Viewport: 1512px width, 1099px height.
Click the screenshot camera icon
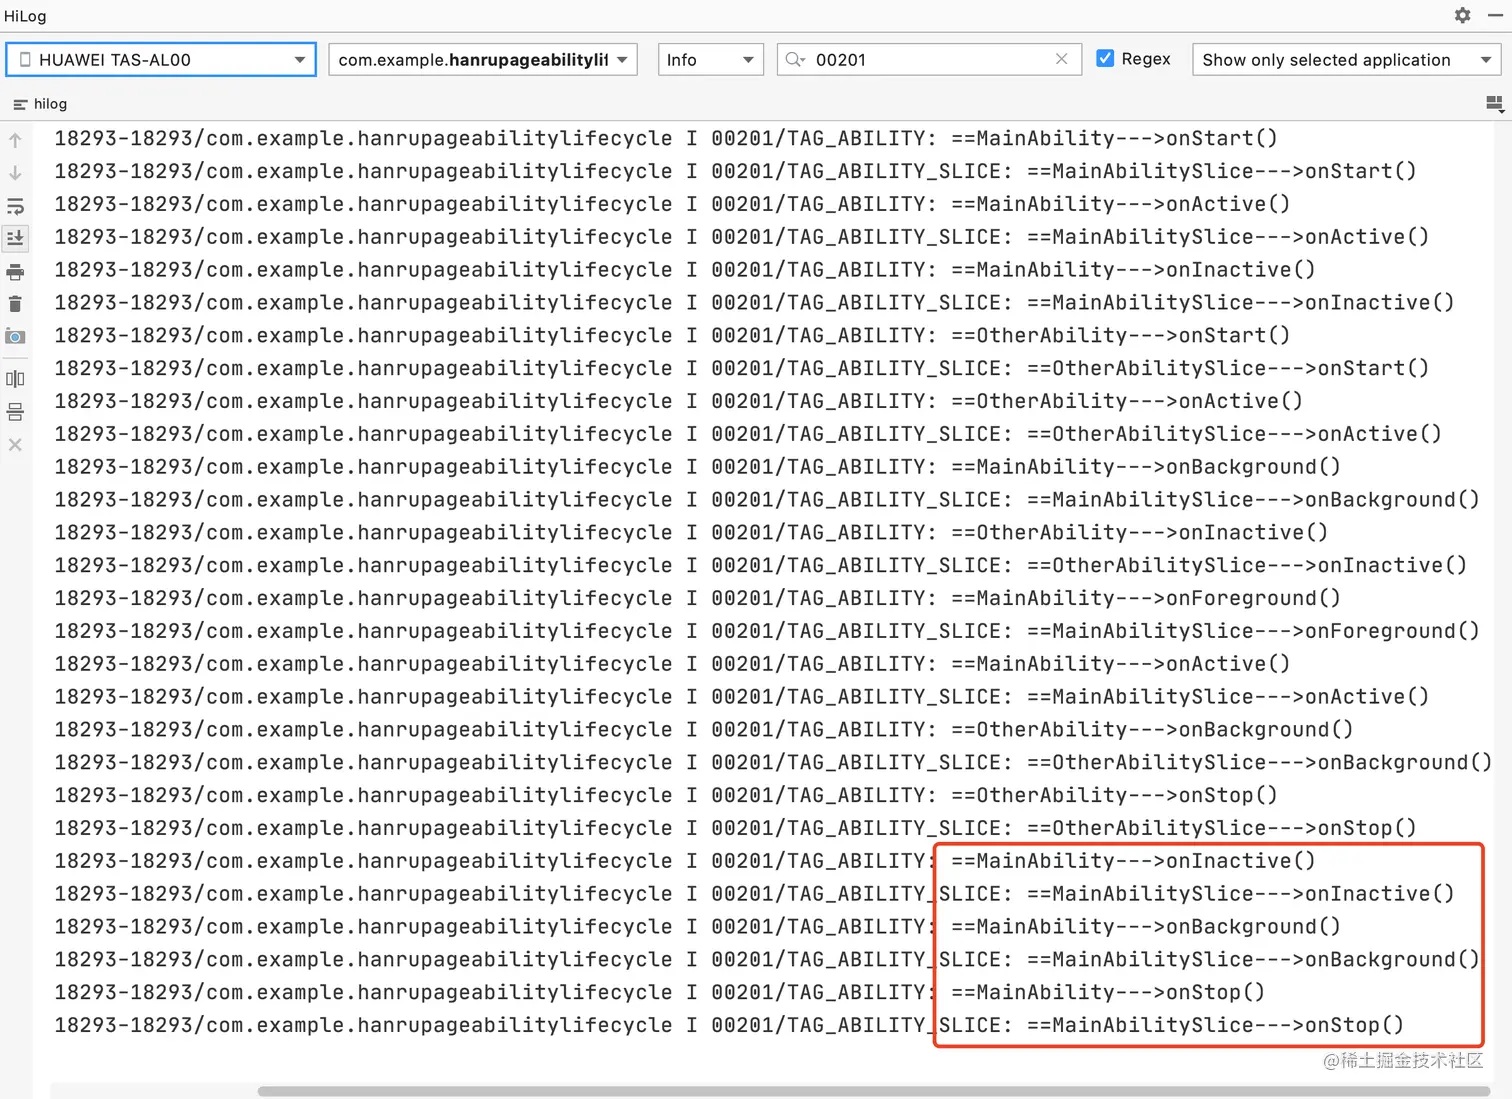(x=15, y=337)
